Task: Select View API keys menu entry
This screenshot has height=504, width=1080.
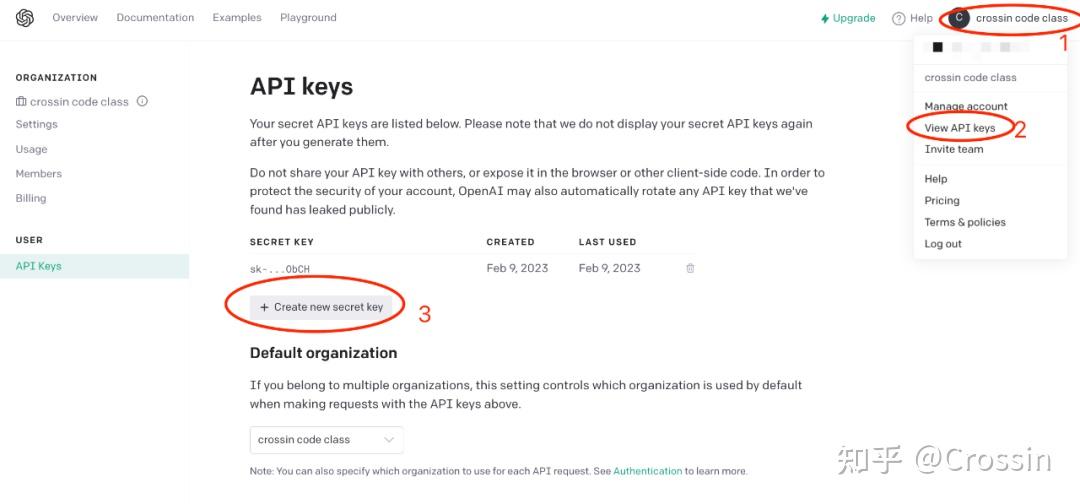Action: click(959, 127)
